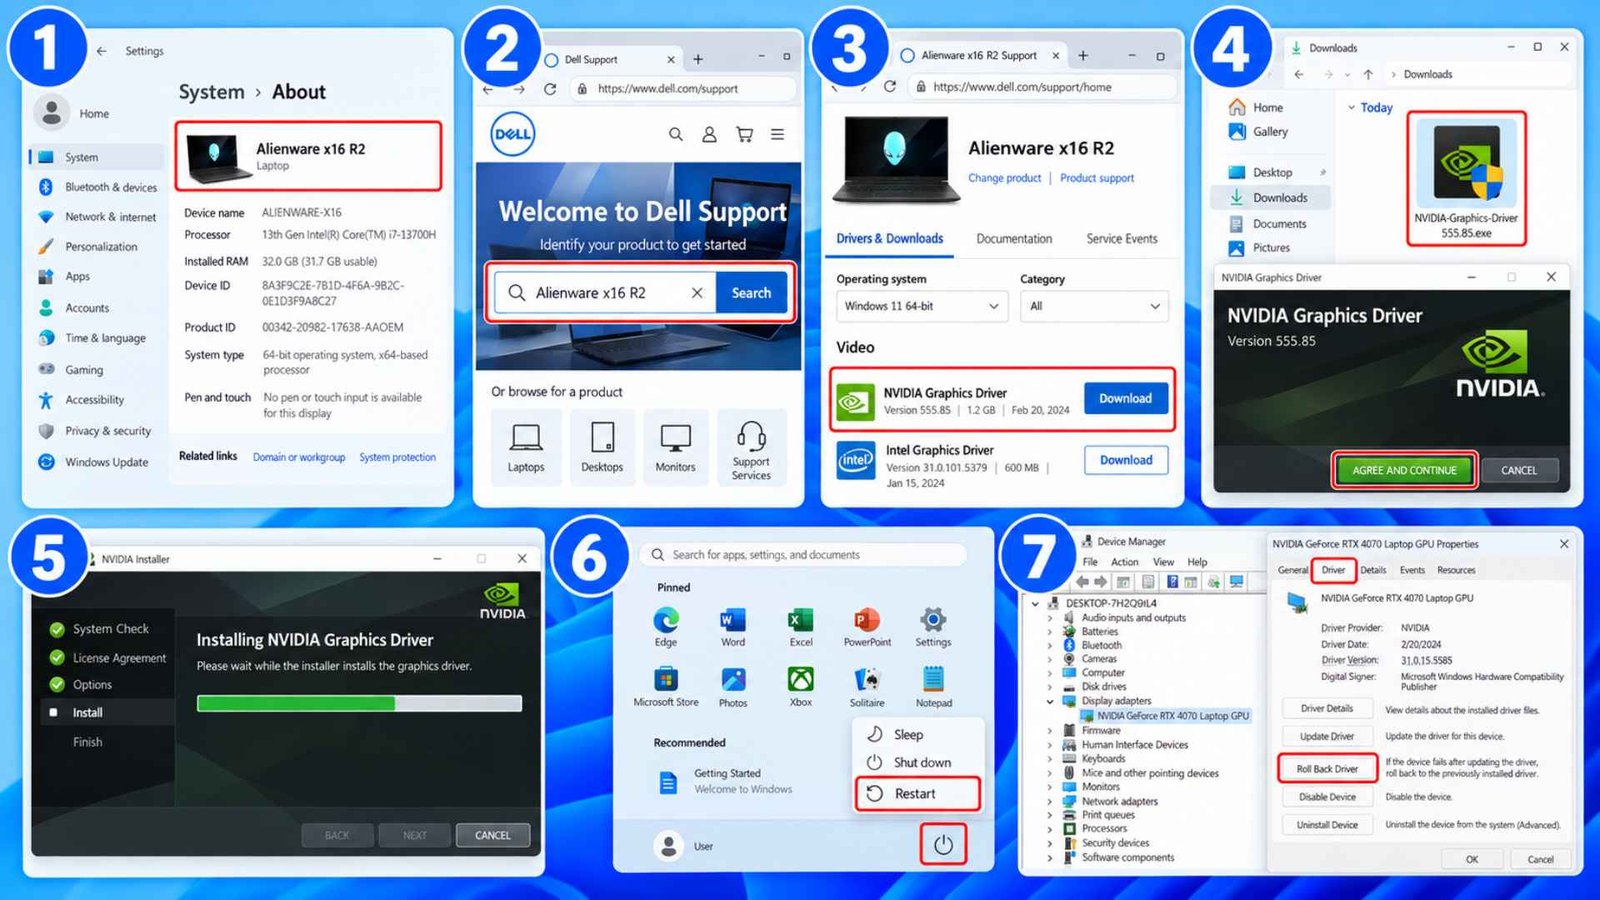The width and height of the screenshot is (1600, 900).
Task: Open Edge browser from pinned apps
Action: pyautogui.click(x=666, y=626)
